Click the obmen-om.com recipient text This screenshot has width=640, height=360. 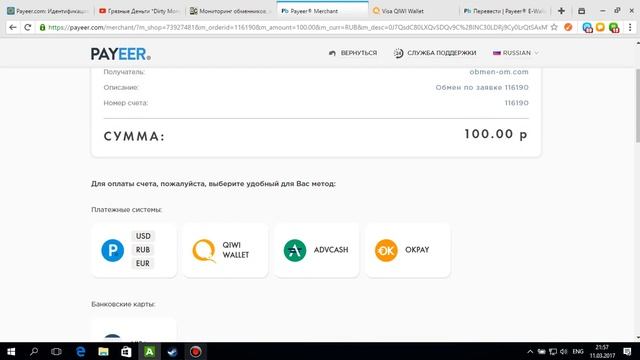click(499, 72)
